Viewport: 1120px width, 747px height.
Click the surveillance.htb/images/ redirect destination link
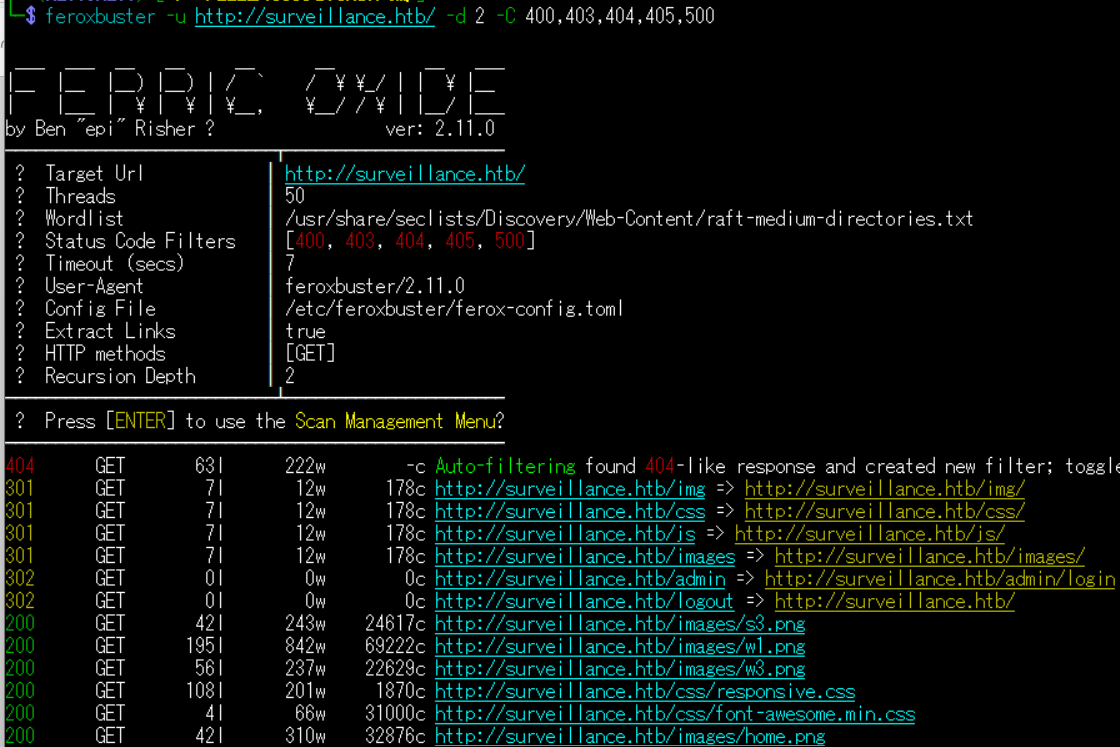pyautogui.click(x=929, y=557)
